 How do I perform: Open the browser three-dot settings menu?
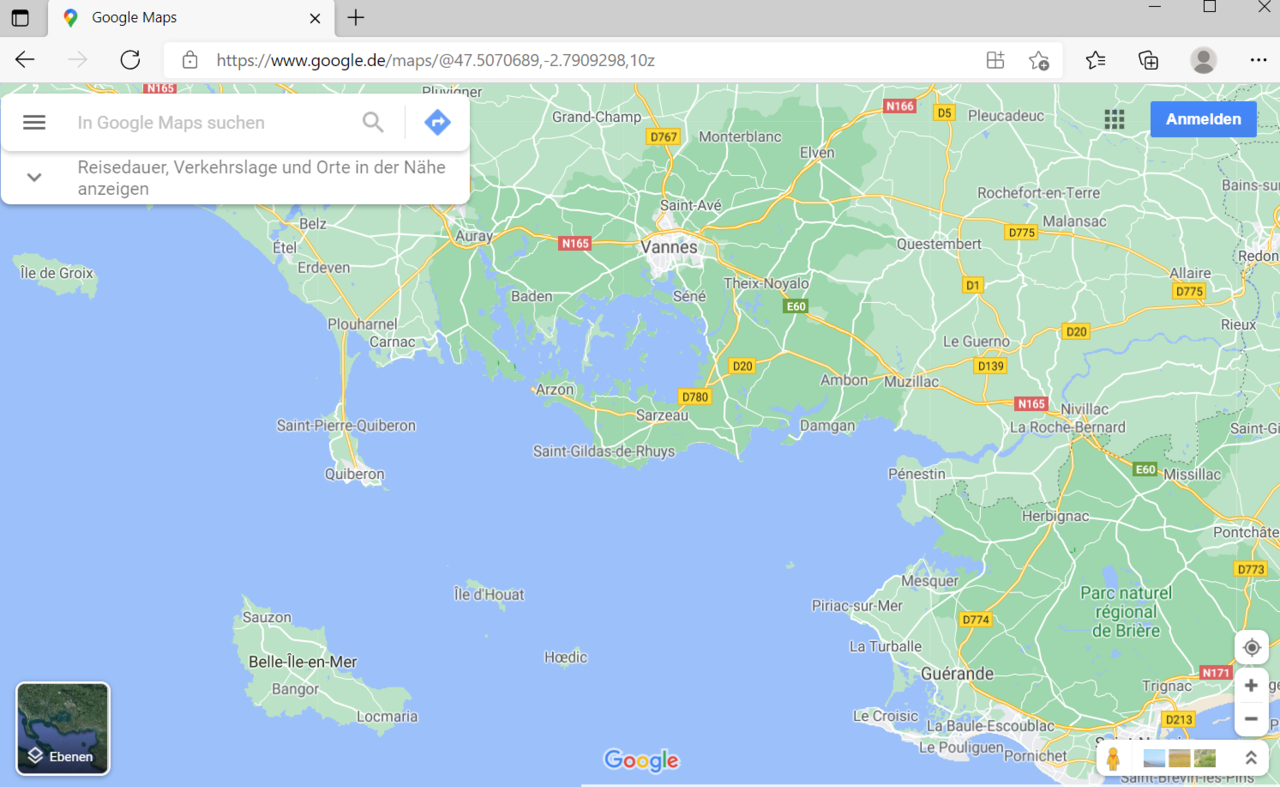click(x=1258, y=60)
